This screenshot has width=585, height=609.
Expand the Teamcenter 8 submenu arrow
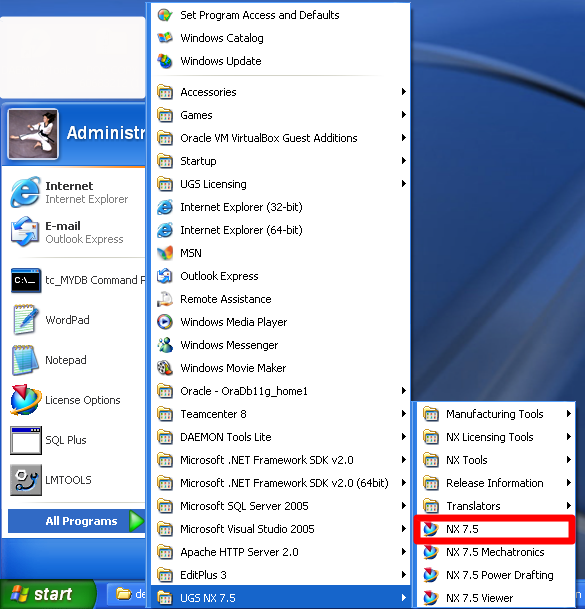404,414
